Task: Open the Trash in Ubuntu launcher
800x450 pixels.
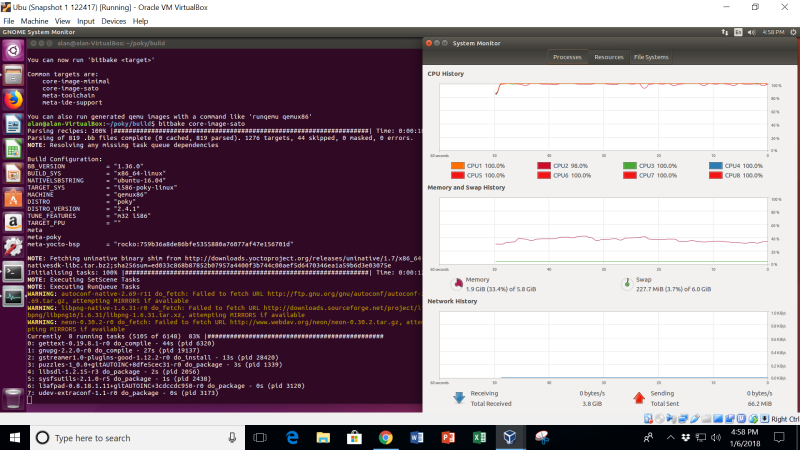Action: (x=13, y=398)
